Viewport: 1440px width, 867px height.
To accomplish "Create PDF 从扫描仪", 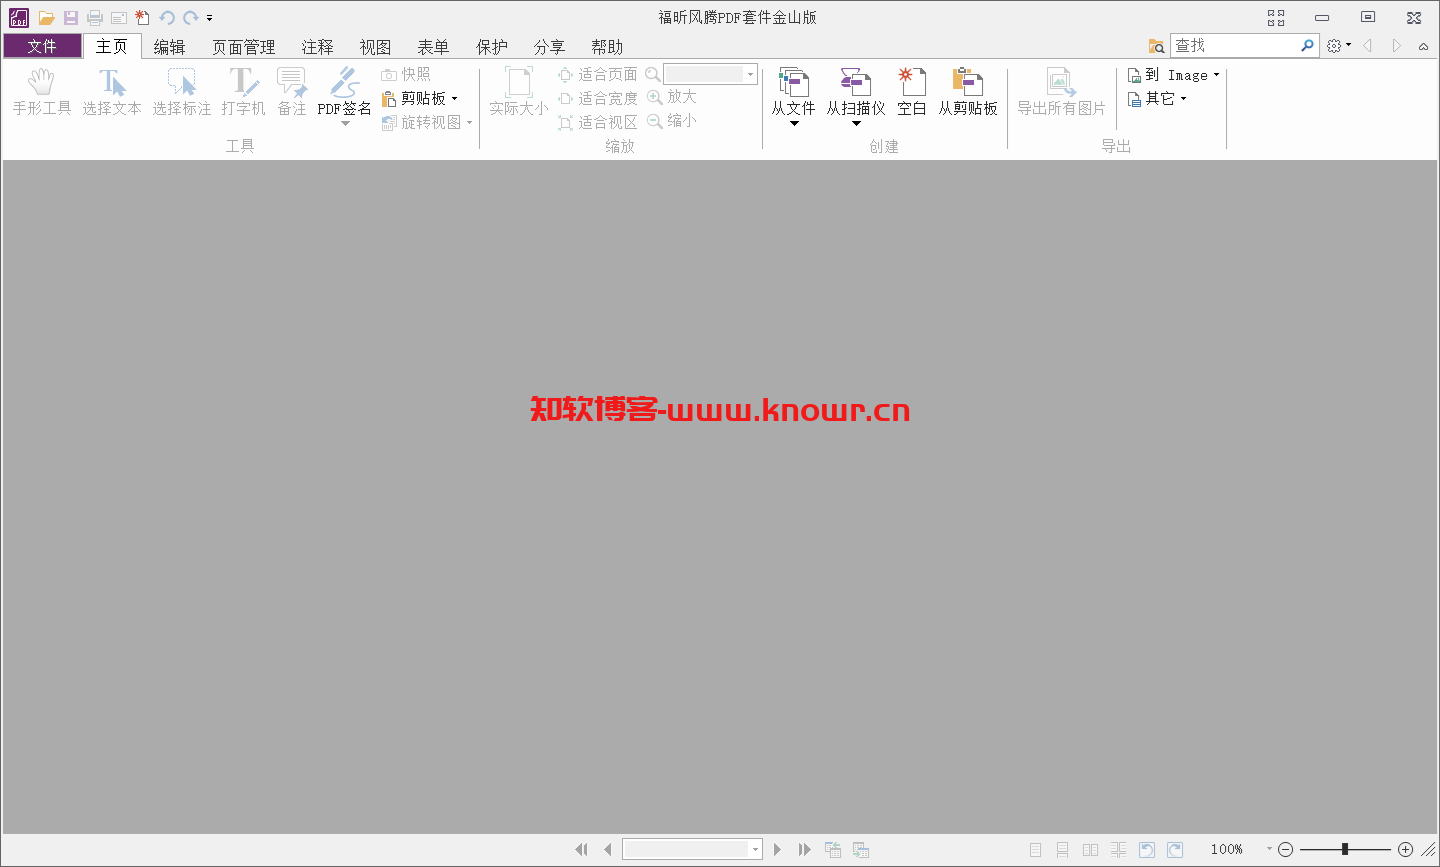I will [856, 90].
